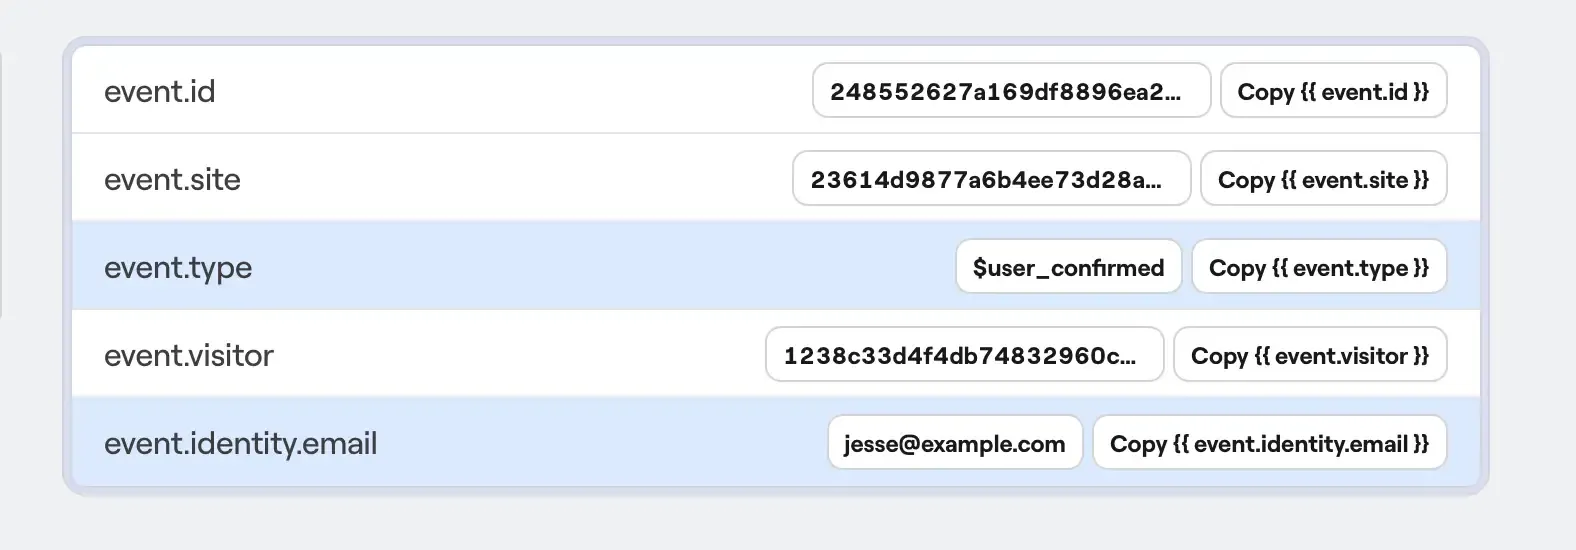Click the event.id value starting with 248552627a
Image resolution: width=1576 pixels, height=550 pixels.
tap(1011, 92)
